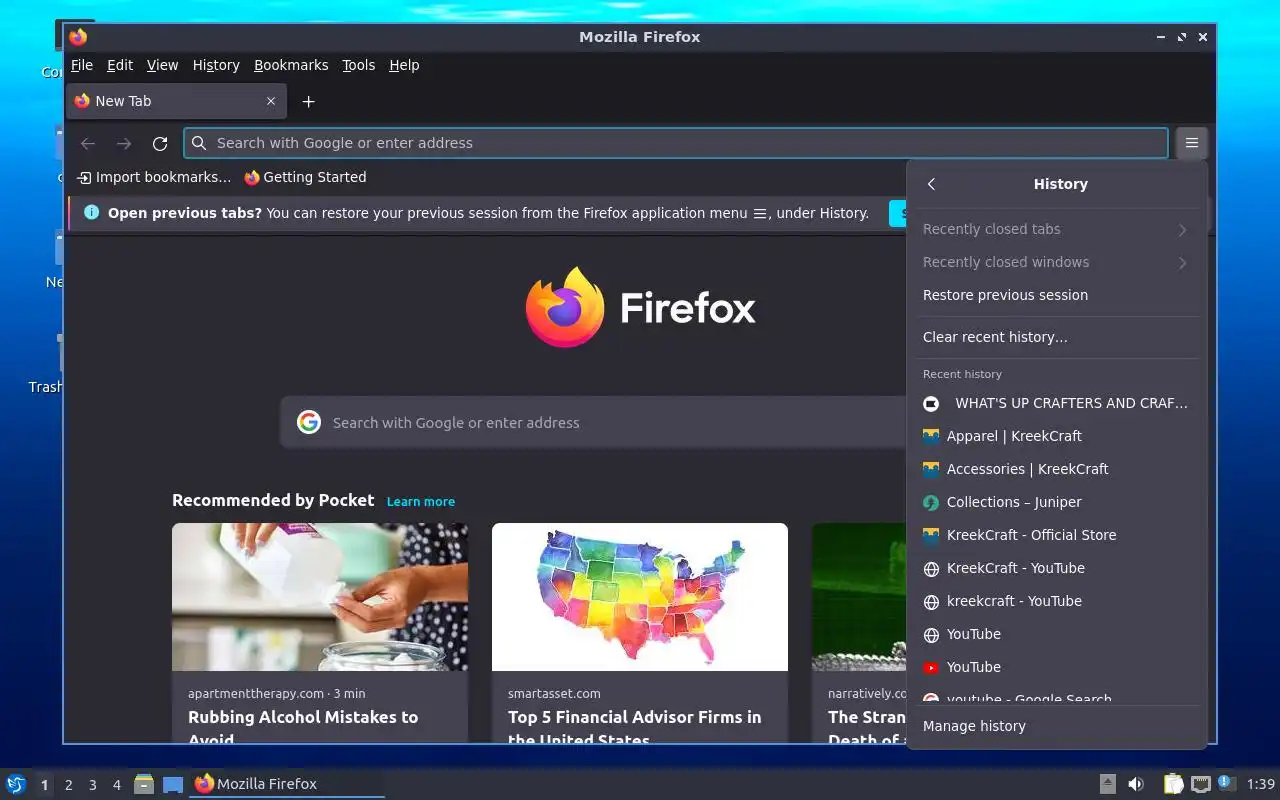Click the notification tray icon with blue badge
The width and height of the screenshot is (1280, 800).
point(1227,783)
